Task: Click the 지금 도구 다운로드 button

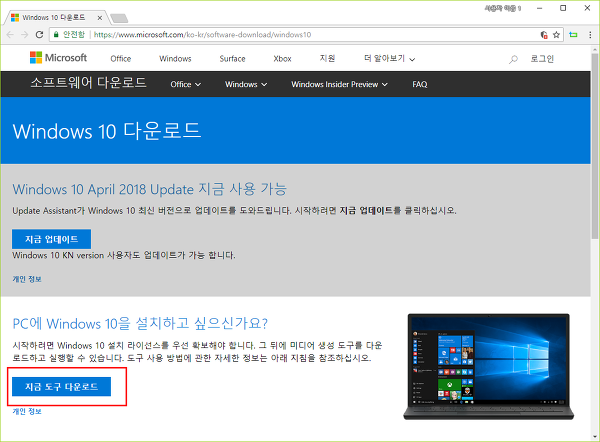Action: (x=62, y=387)
